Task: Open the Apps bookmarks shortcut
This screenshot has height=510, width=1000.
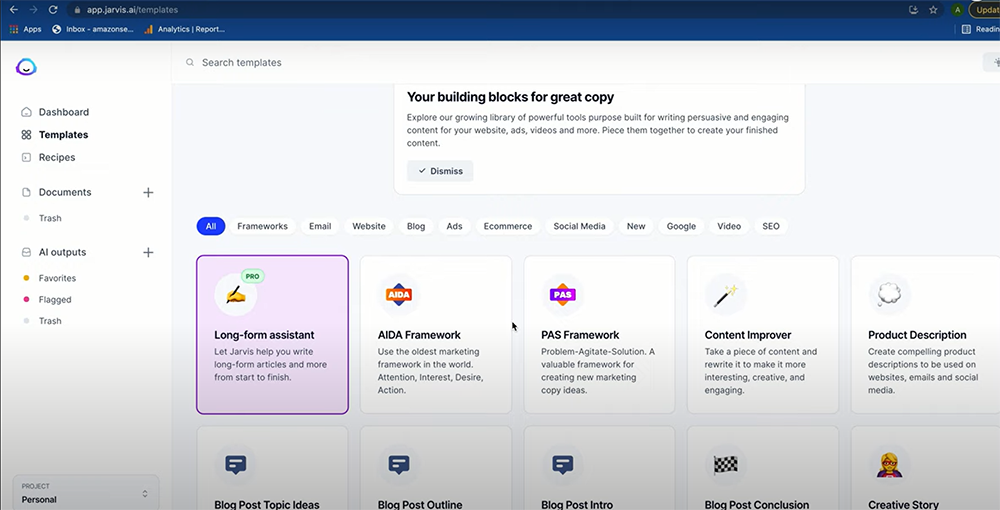Action: point(26,29)
